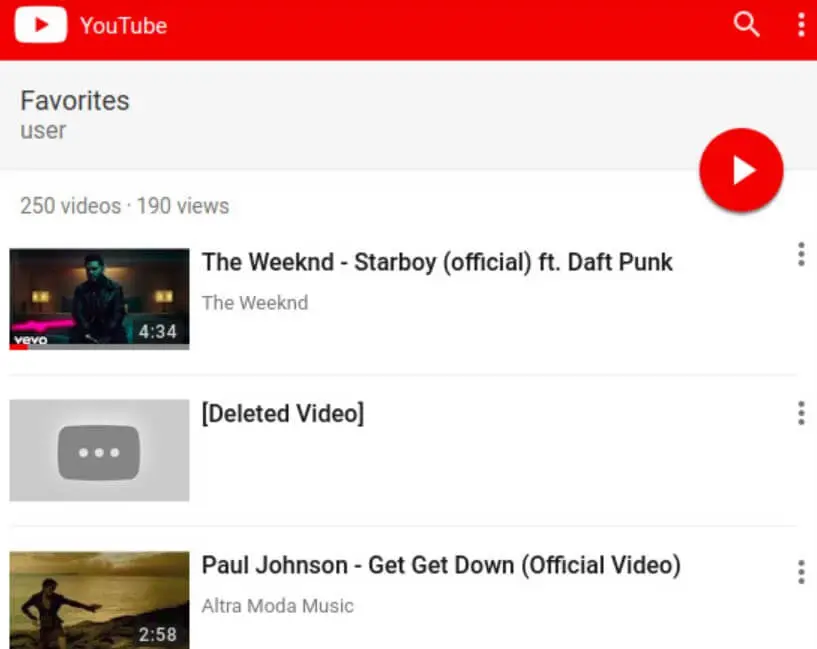Click the 4:34 duration badge
The width and height of the screenshot is (817, 649).
click(157, 331)
